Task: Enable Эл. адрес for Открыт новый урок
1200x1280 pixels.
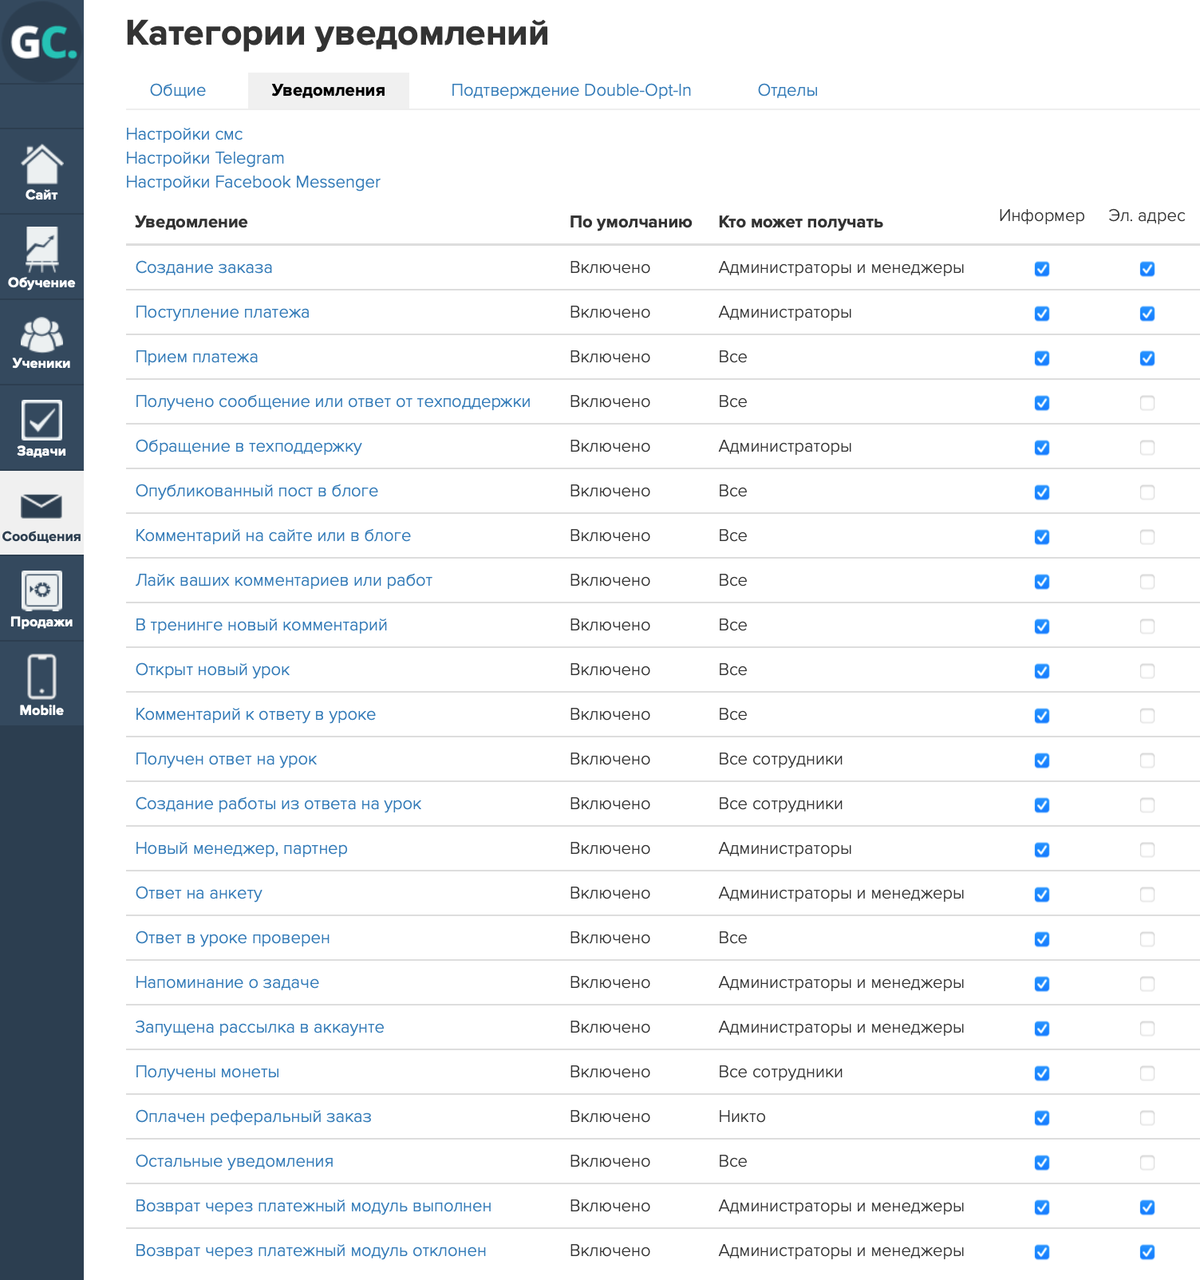Action: 1147,671
